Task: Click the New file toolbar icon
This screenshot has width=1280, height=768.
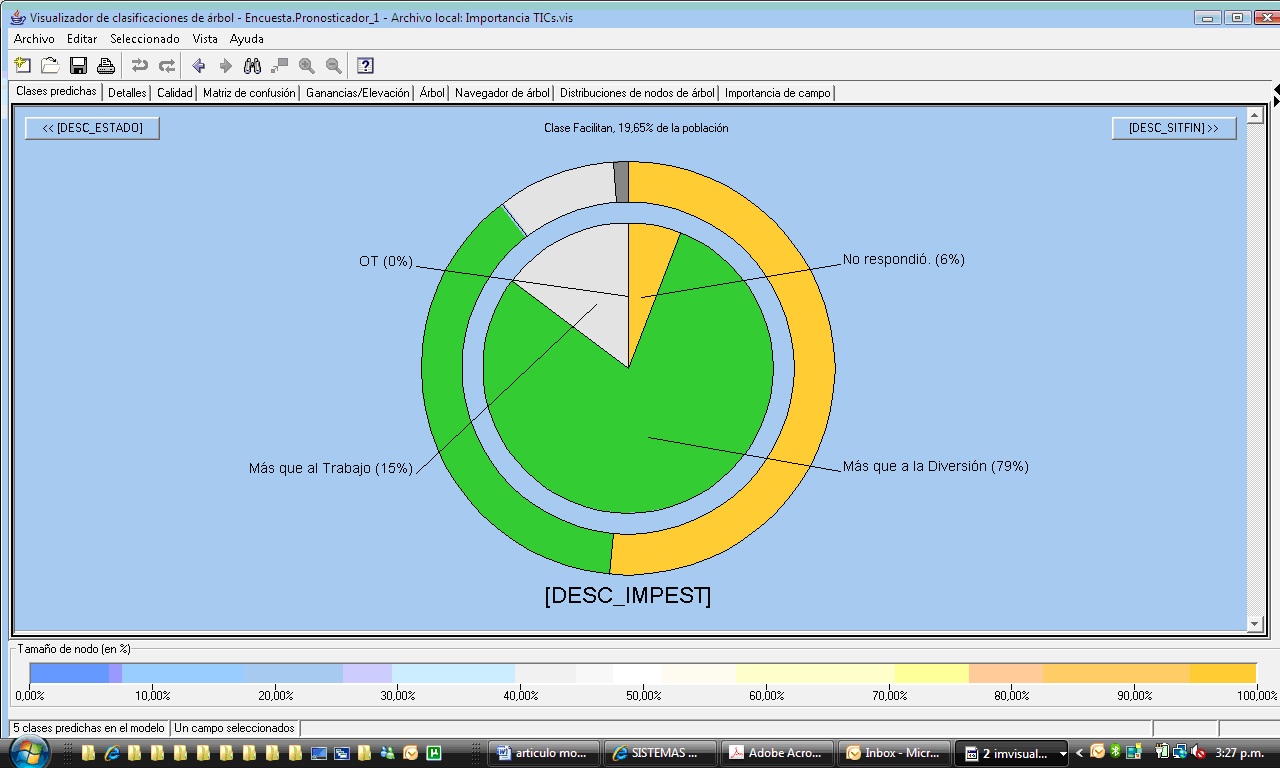Action: pos(23,66)
